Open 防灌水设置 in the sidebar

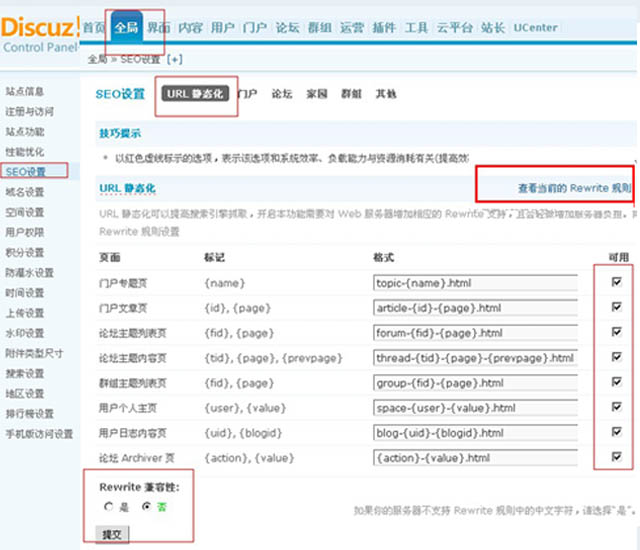pyautogui.click(x=29, y=273)
